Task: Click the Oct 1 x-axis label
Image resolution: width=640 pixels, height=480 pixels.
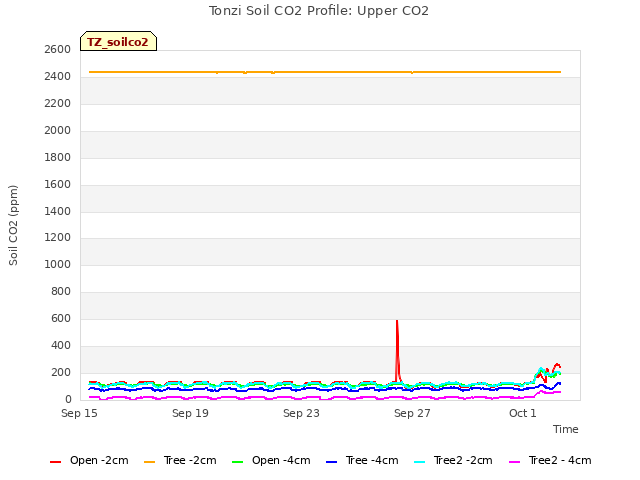Action: pyautogui.click(x=522, y=413)
